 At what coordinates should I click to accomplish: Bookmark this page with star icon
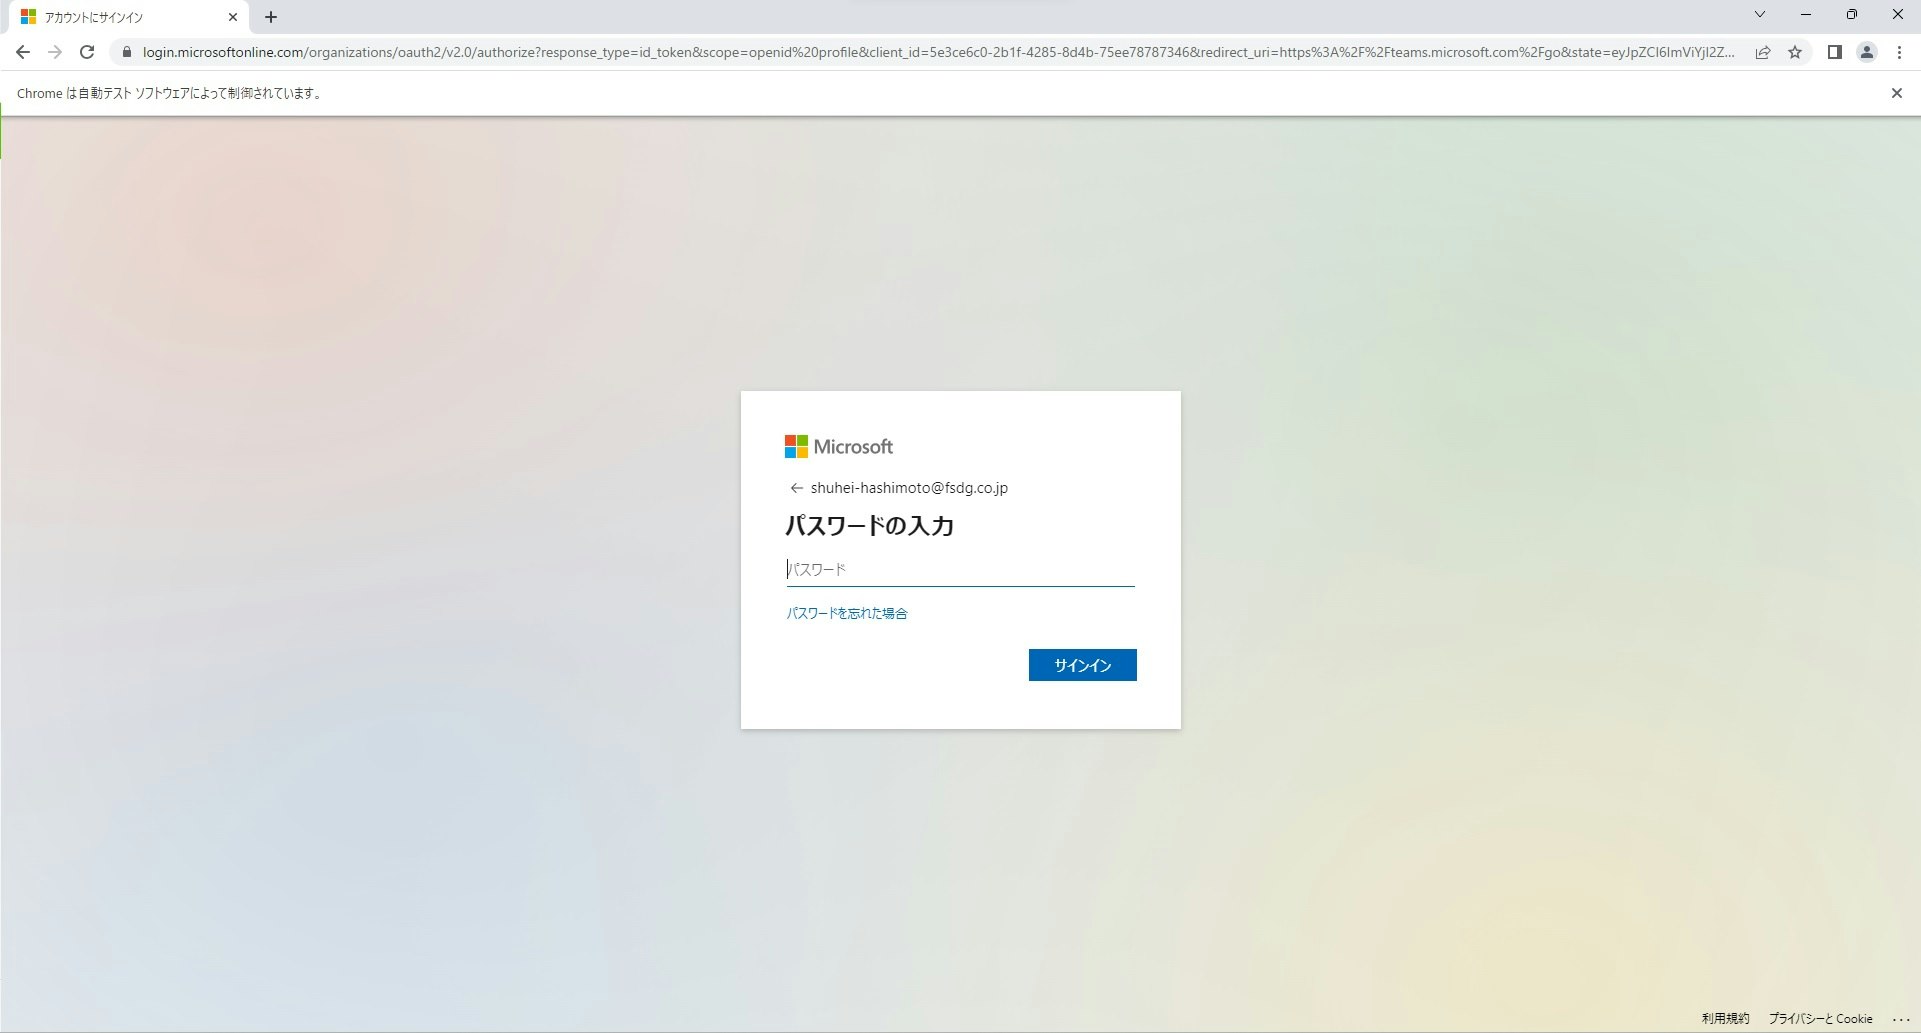tap(1795, 52)
